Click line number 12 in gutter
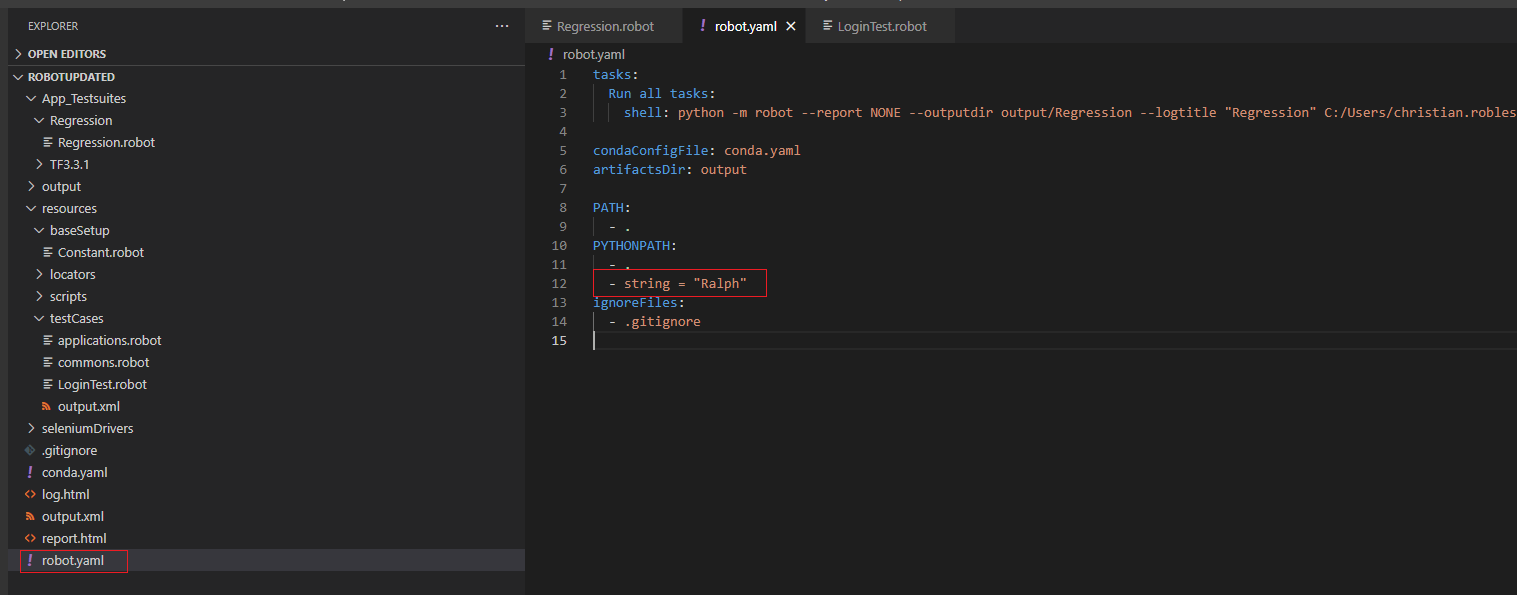This screenshot has height=595, width=1517. [560, 283]
